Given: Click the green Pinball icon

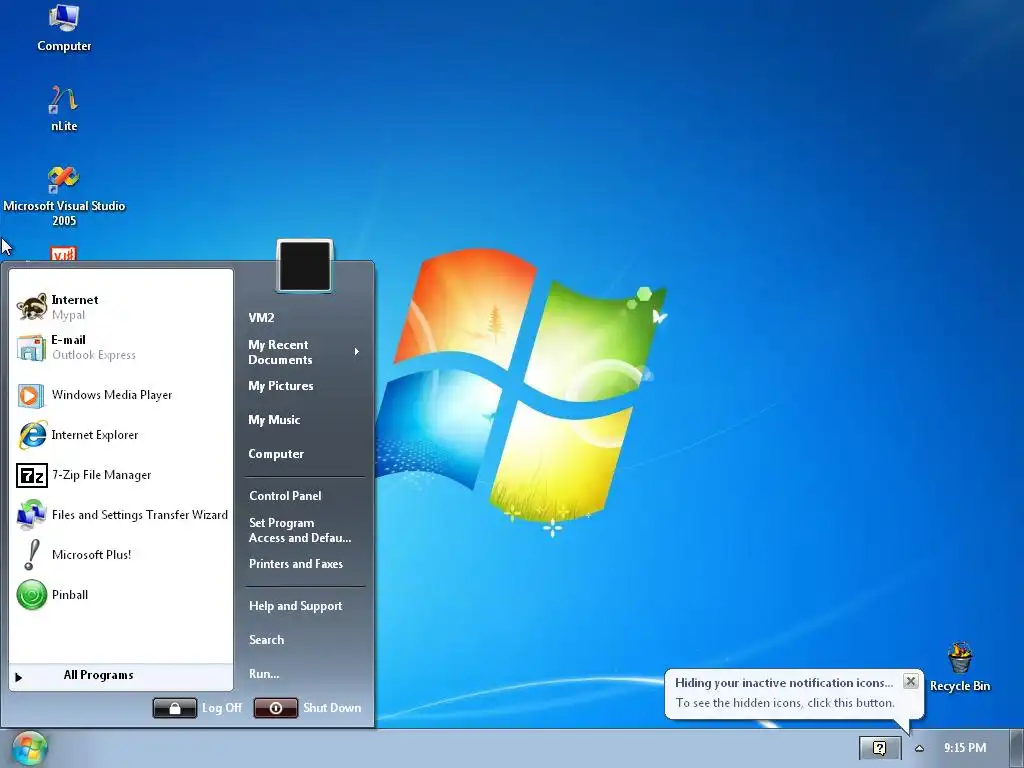Looking at the screenshot, I should [31, 595].
